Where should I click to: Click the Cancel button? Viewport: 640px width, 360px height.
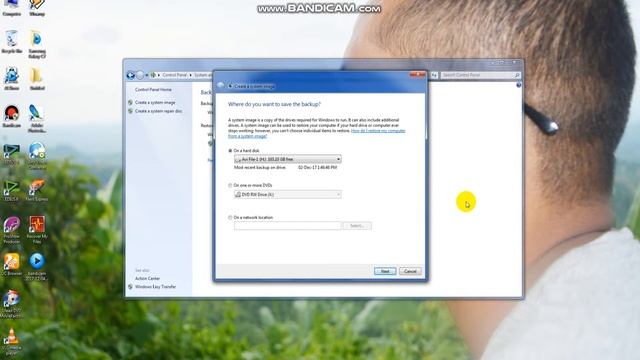point(410,271)
